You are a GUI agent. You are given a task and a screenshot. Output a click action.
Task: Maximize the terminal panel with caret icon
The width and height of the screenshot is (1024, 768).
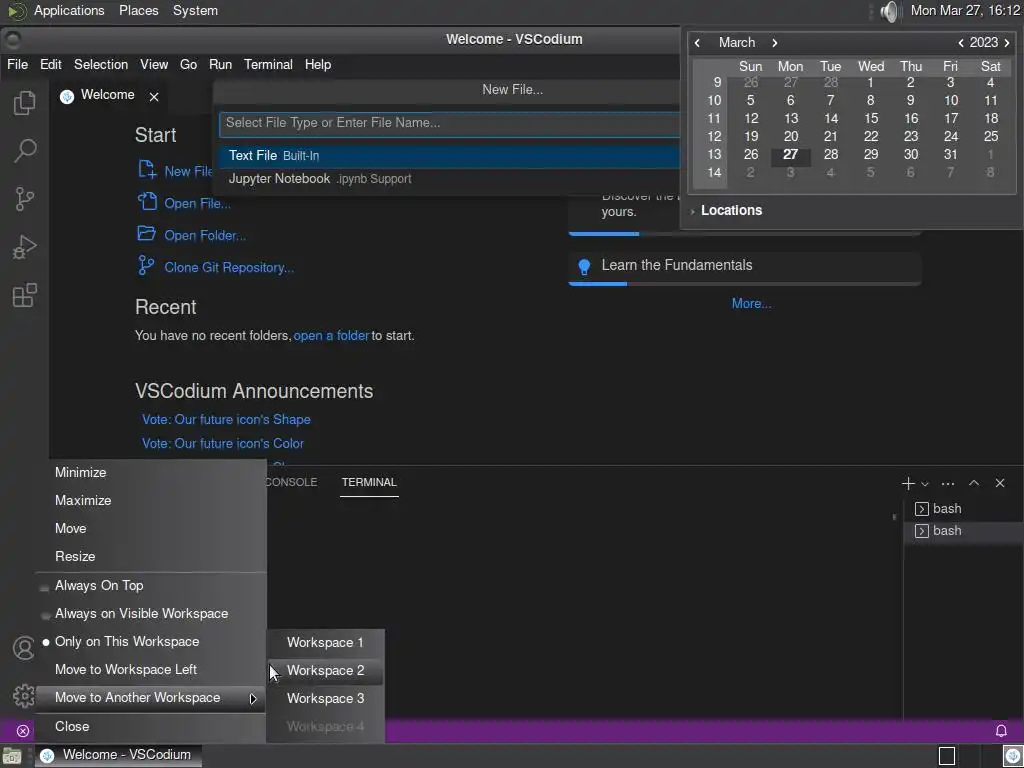pyautogui.click(x=974, y=483)
